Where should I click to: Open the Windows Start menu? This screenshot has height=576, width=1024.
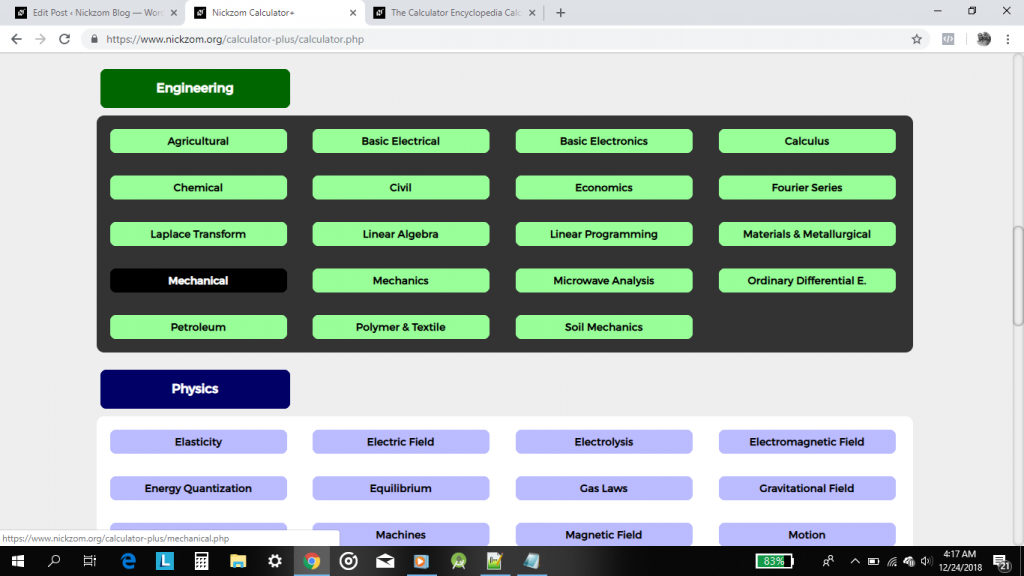point(18,561)
